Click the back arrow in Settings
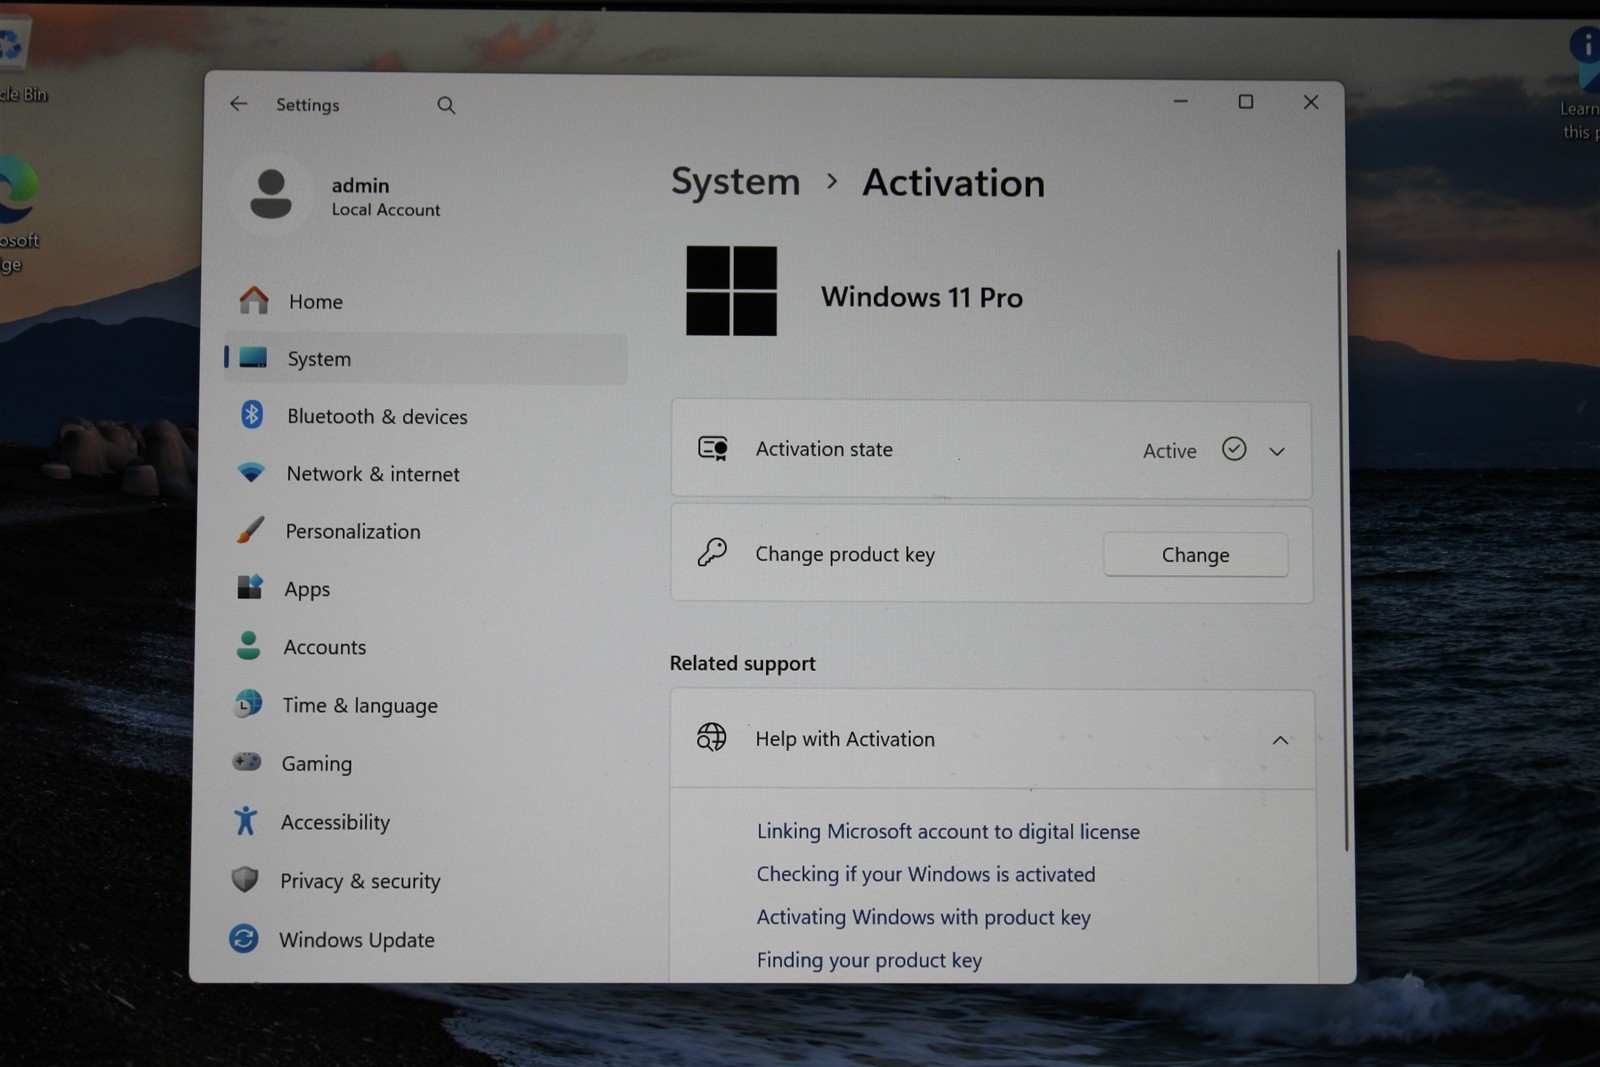This screenshot has width=1600, height=1067. [238, 104]
